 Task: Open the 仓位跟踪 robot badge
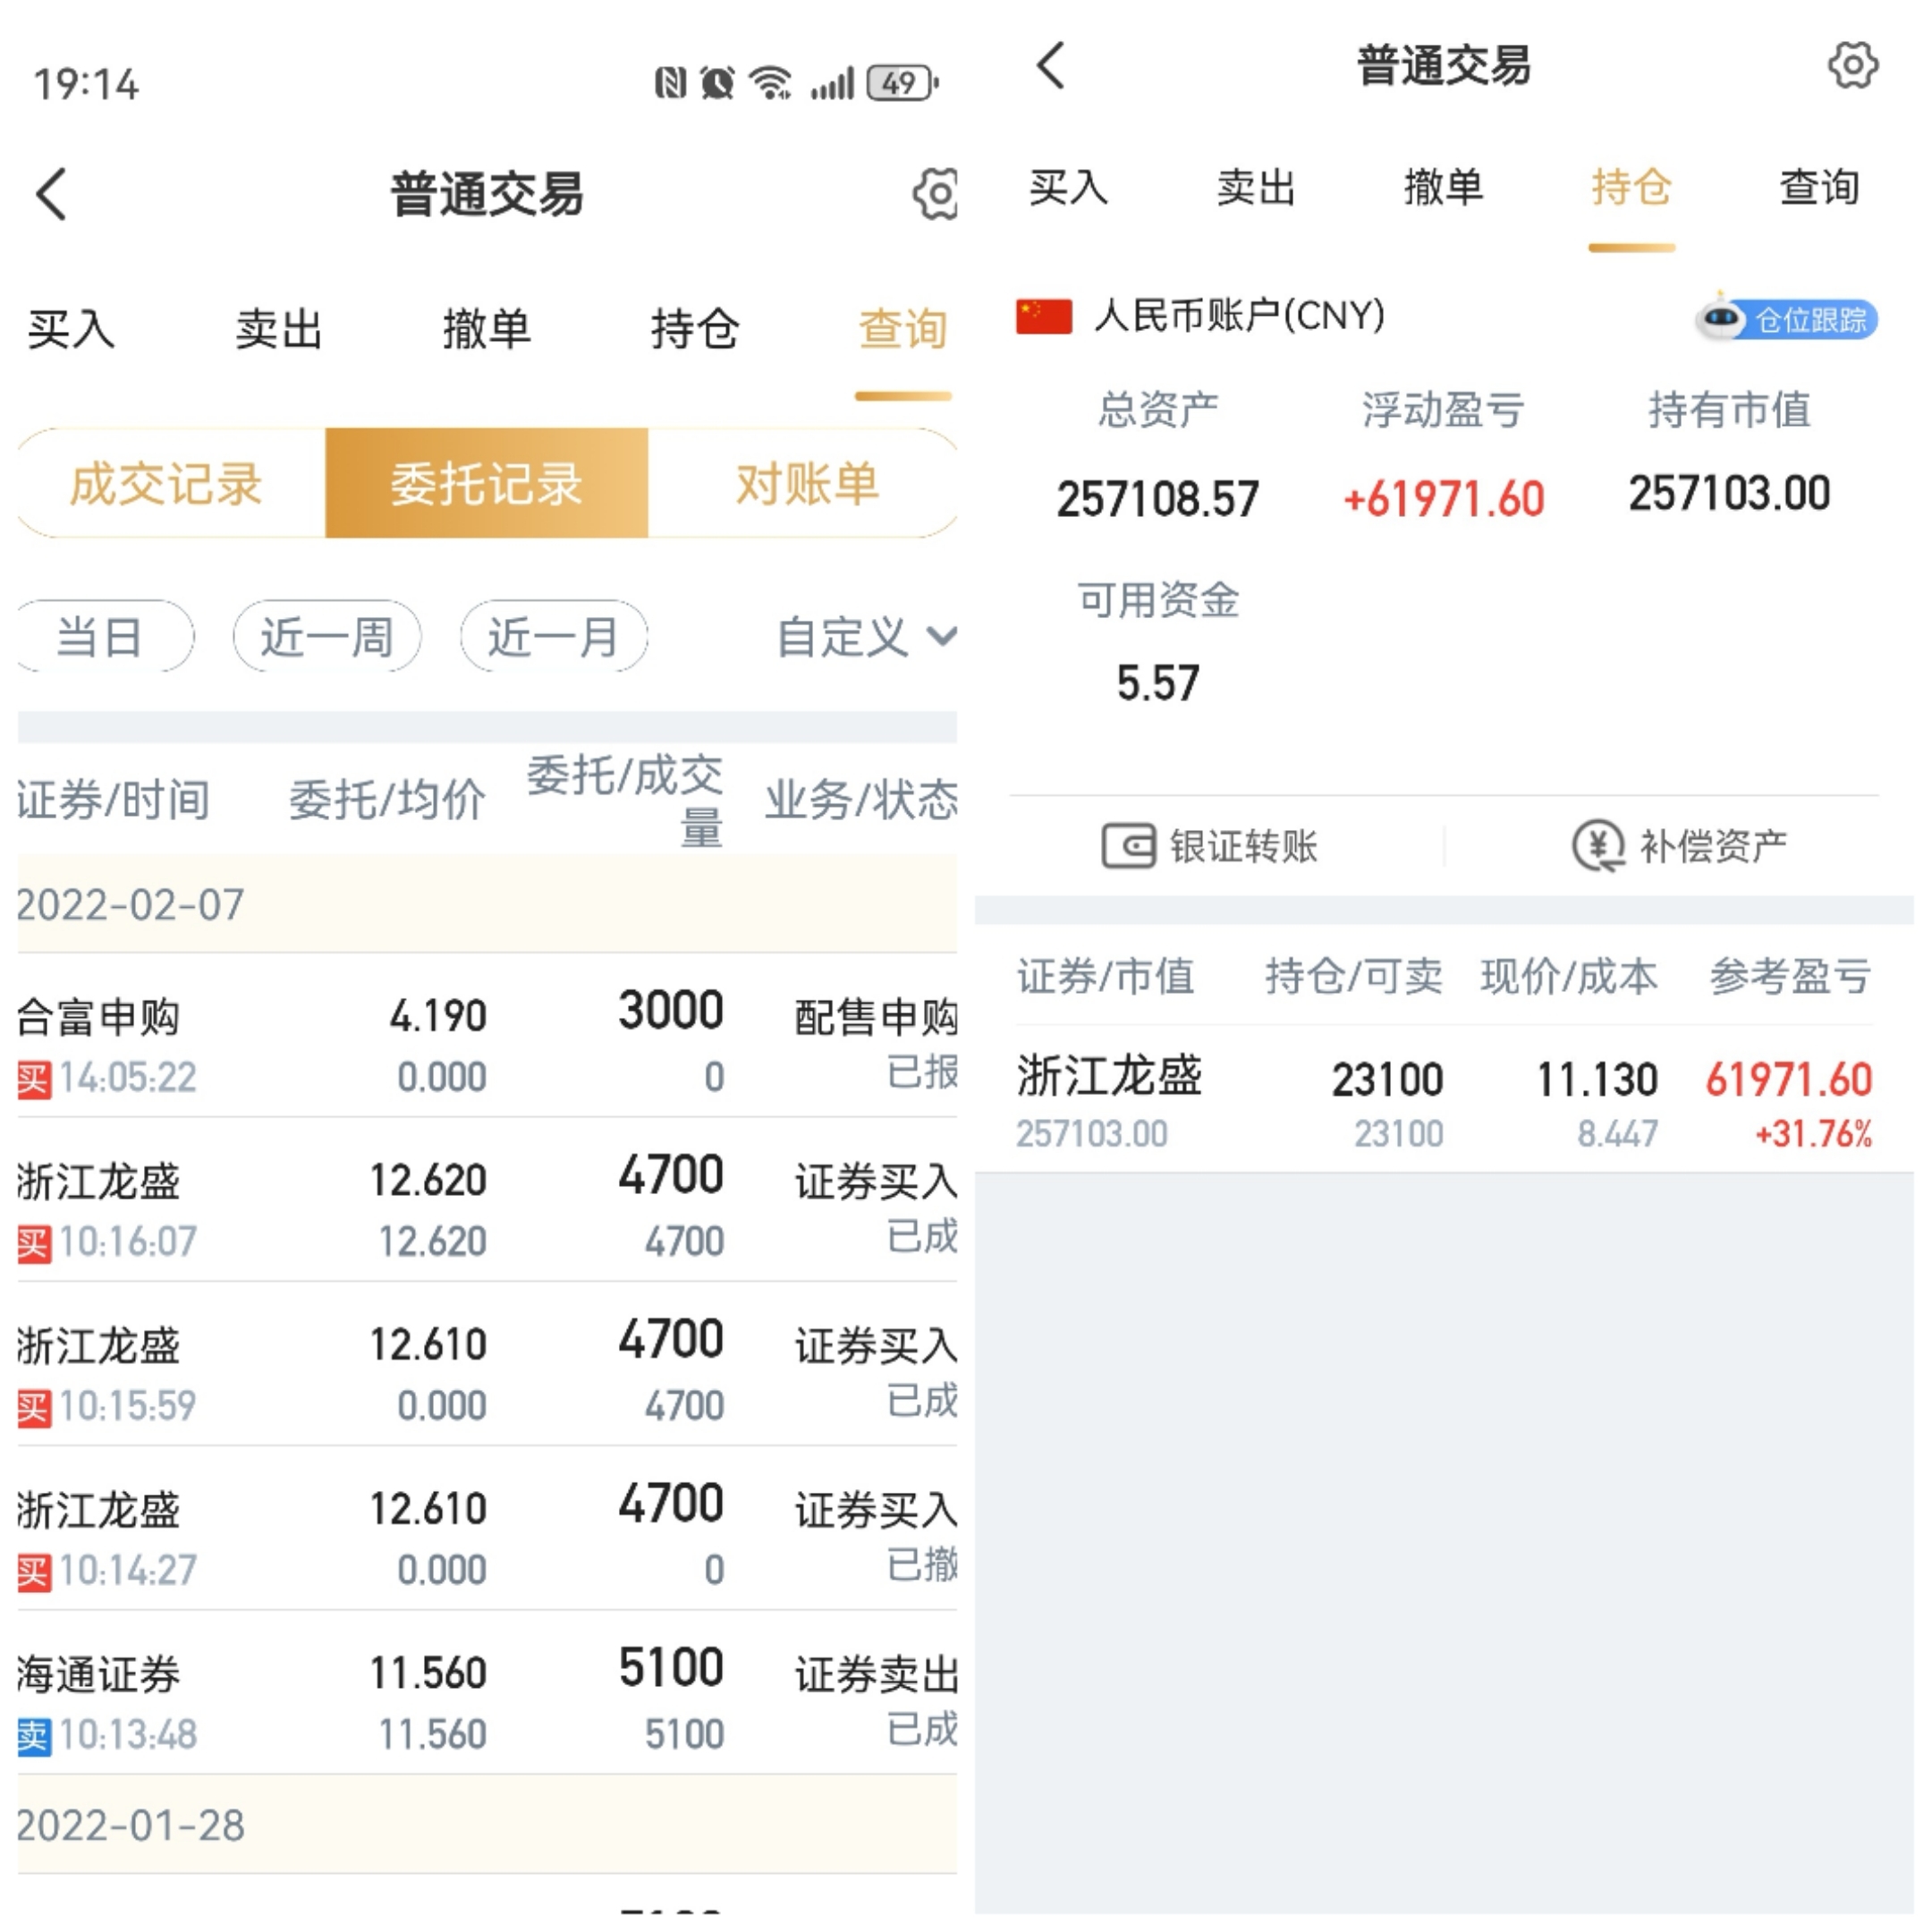click(x=1786, y=320)
